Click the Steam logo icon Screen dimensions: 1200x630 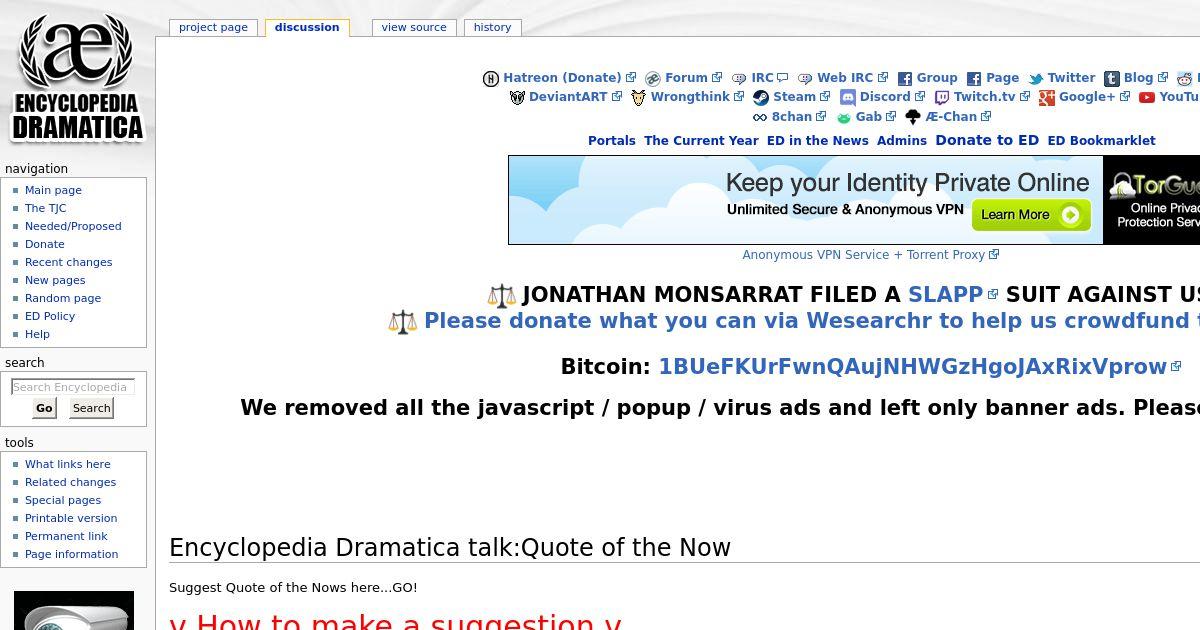pyautogui.click(x=761, y=97)
